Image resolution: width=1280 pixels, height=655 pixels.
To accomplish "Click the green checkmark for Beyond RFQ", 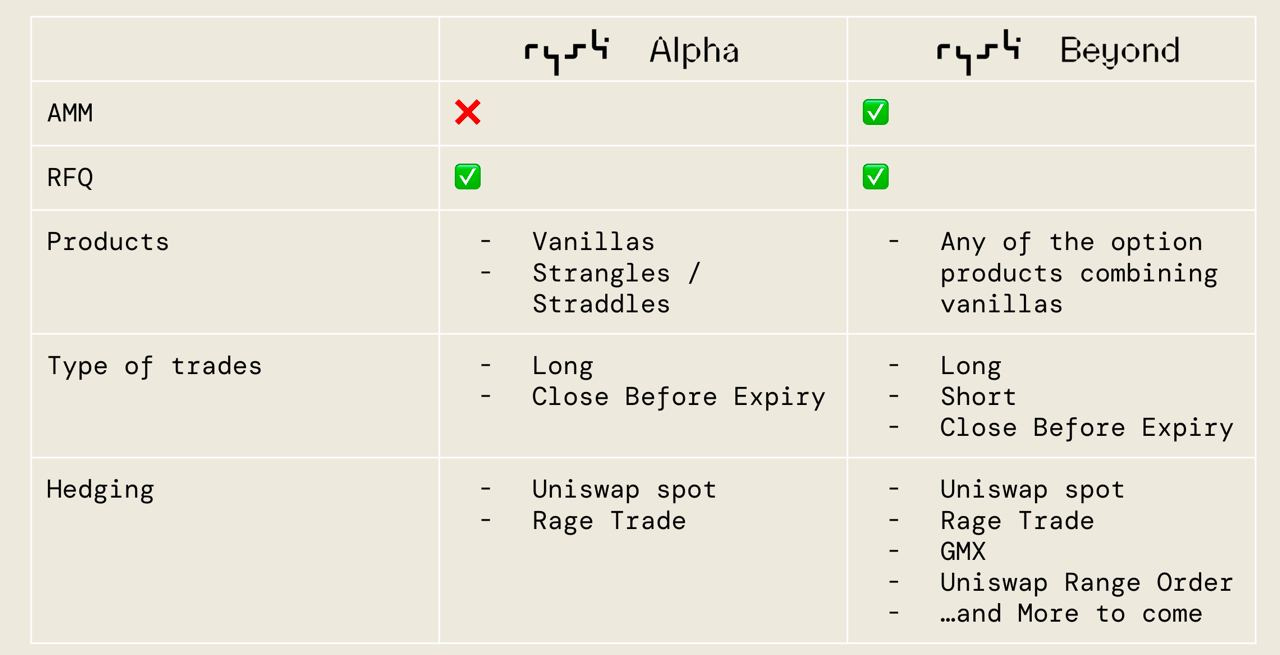I will tap(875, 177).
